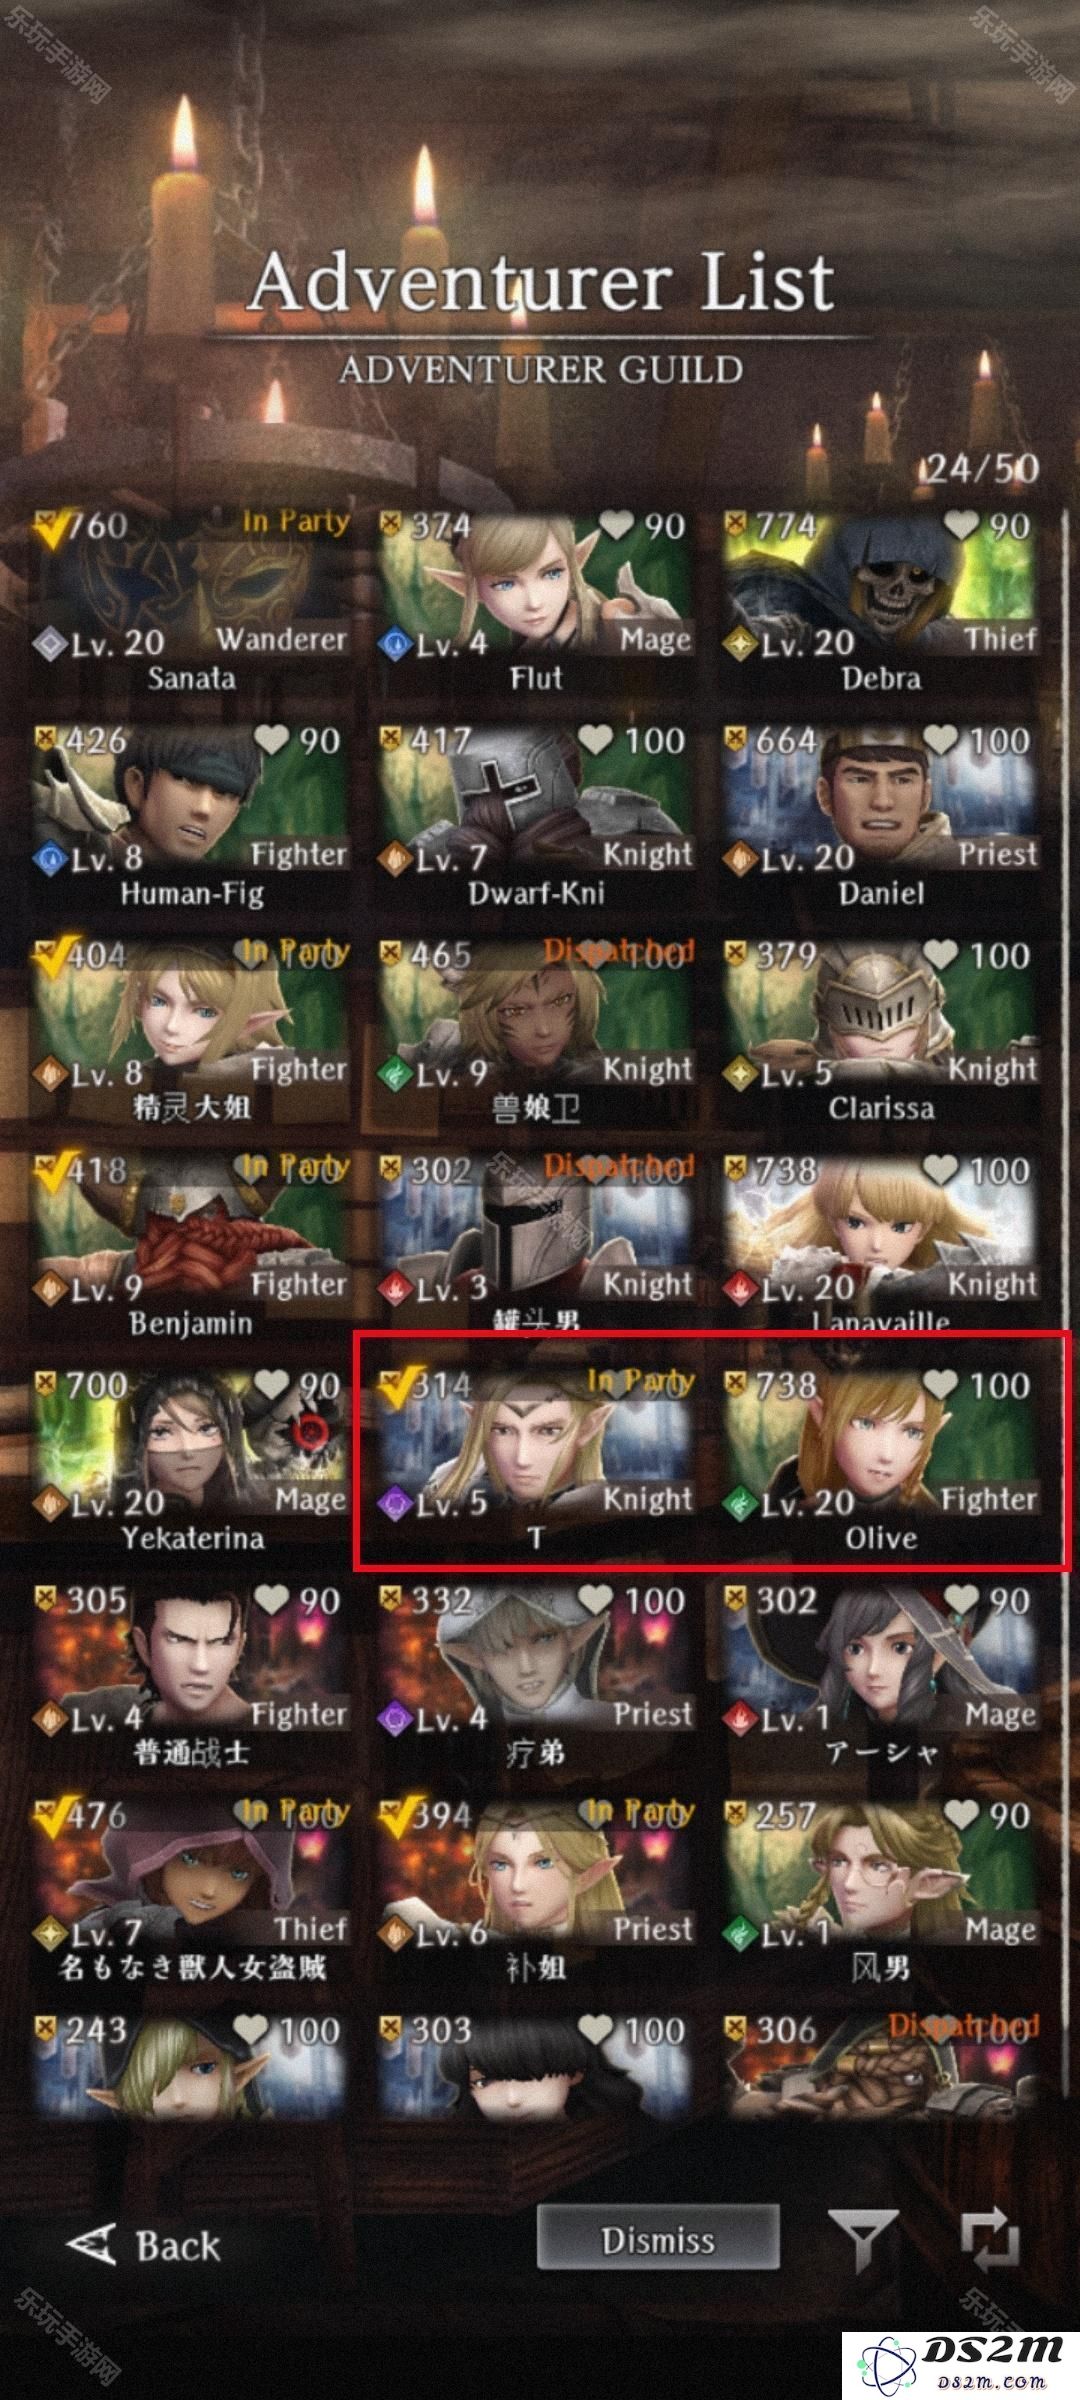The image size is (1080, 2400).
Task: Select the dispatched 兽娘卫 Knight card
Action: coord(536,1031)
